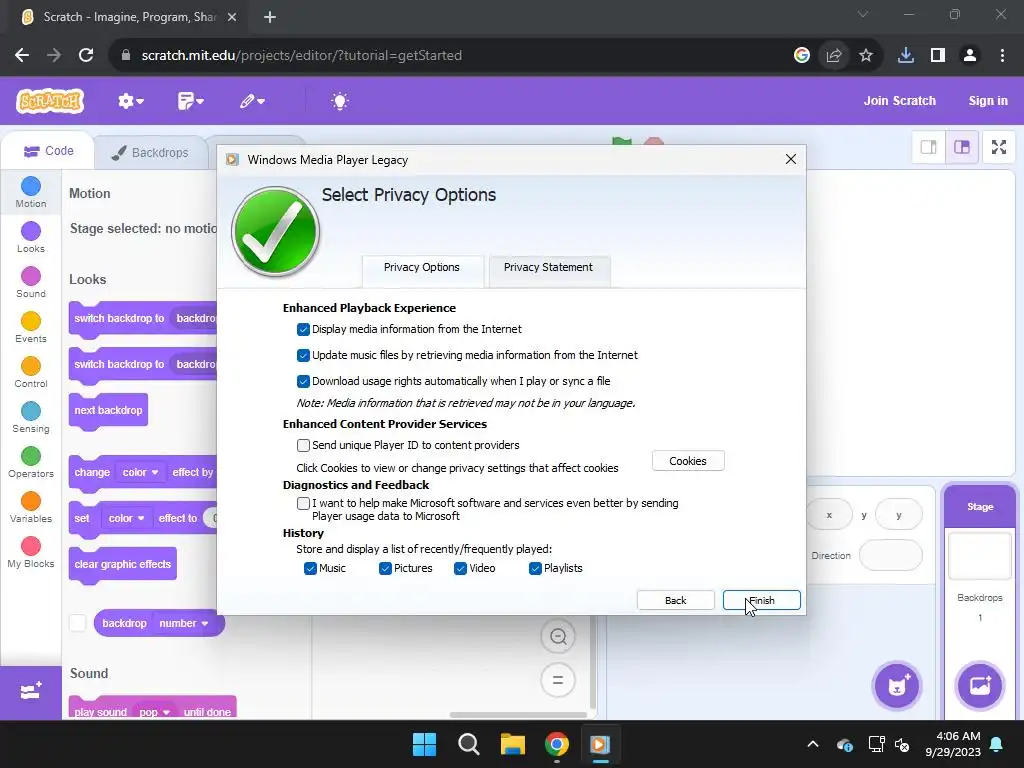The height and width of the screenshot is (768, 1024).
Task: Toggle Download usage rights automatically checkbox
Action: click(x=303, y=381)
